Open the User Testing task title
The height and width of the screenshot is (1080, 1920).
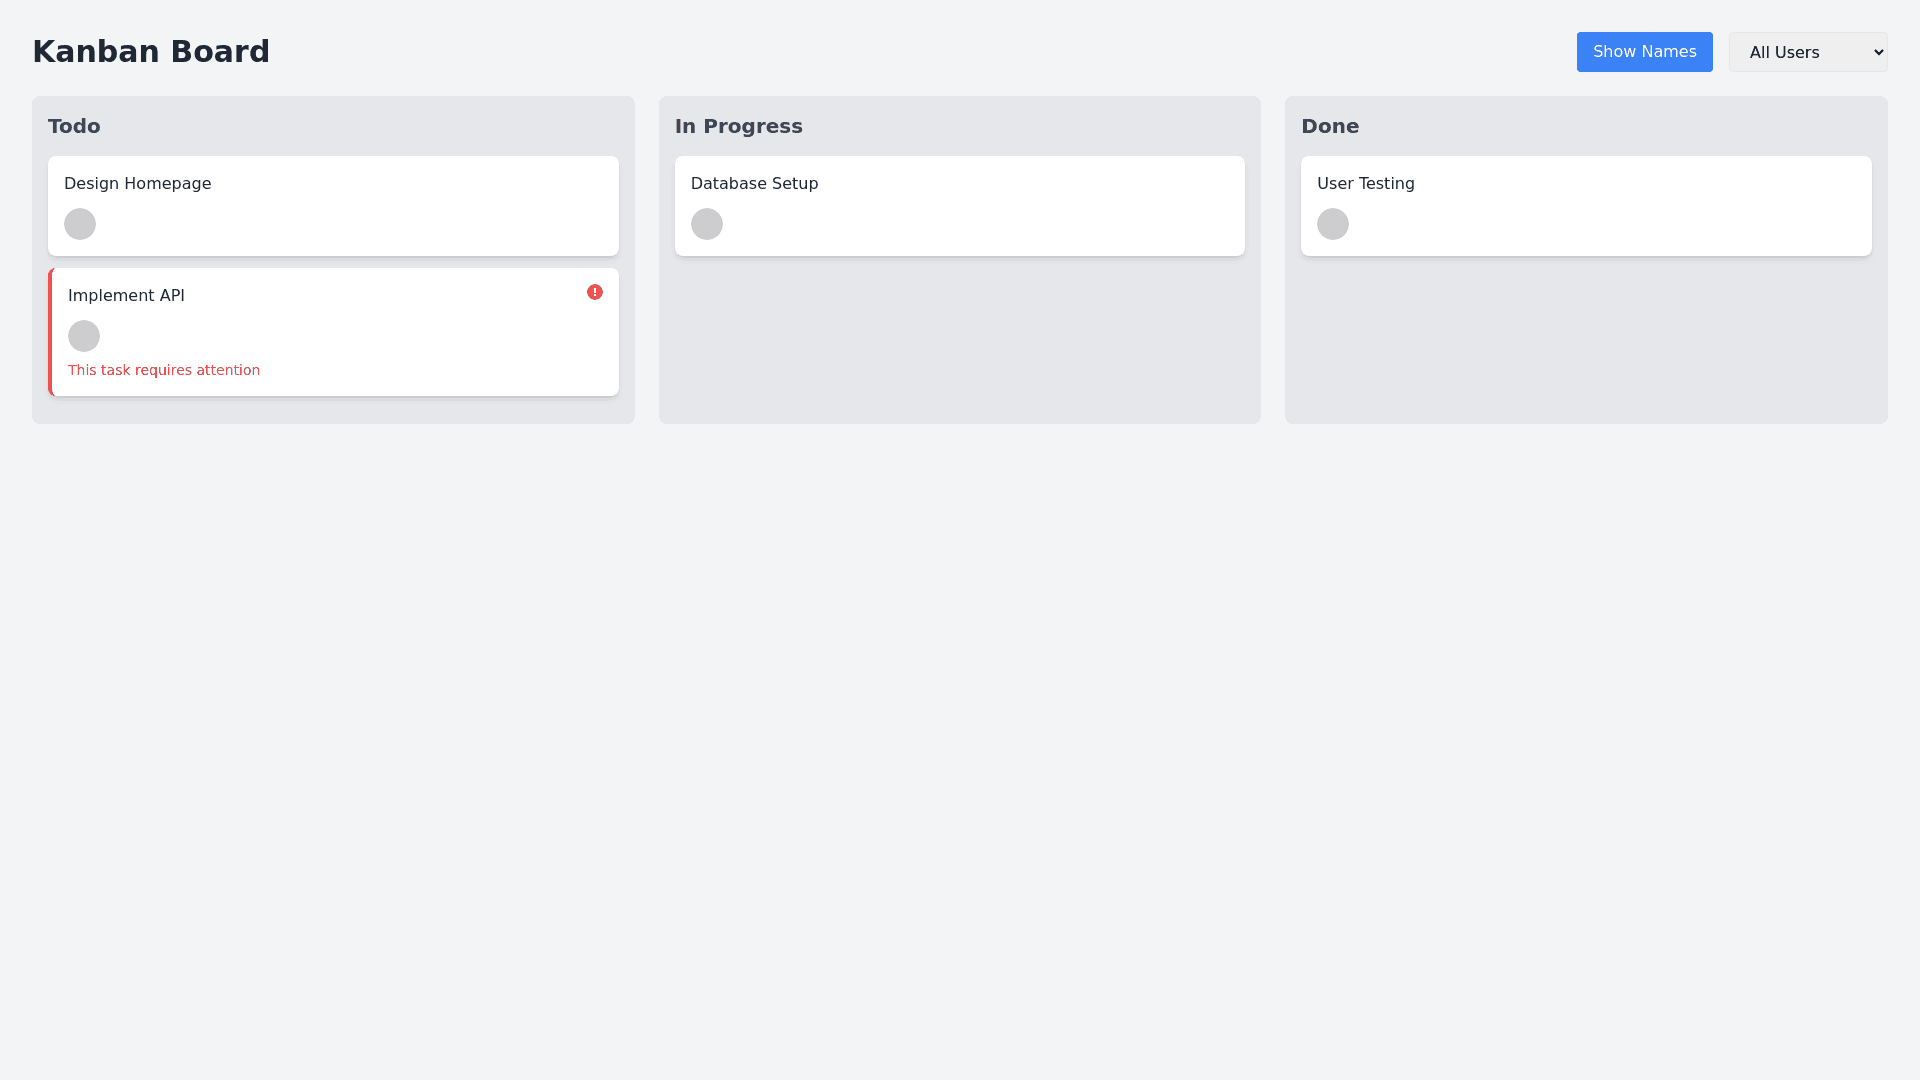tap(1365, 184)
